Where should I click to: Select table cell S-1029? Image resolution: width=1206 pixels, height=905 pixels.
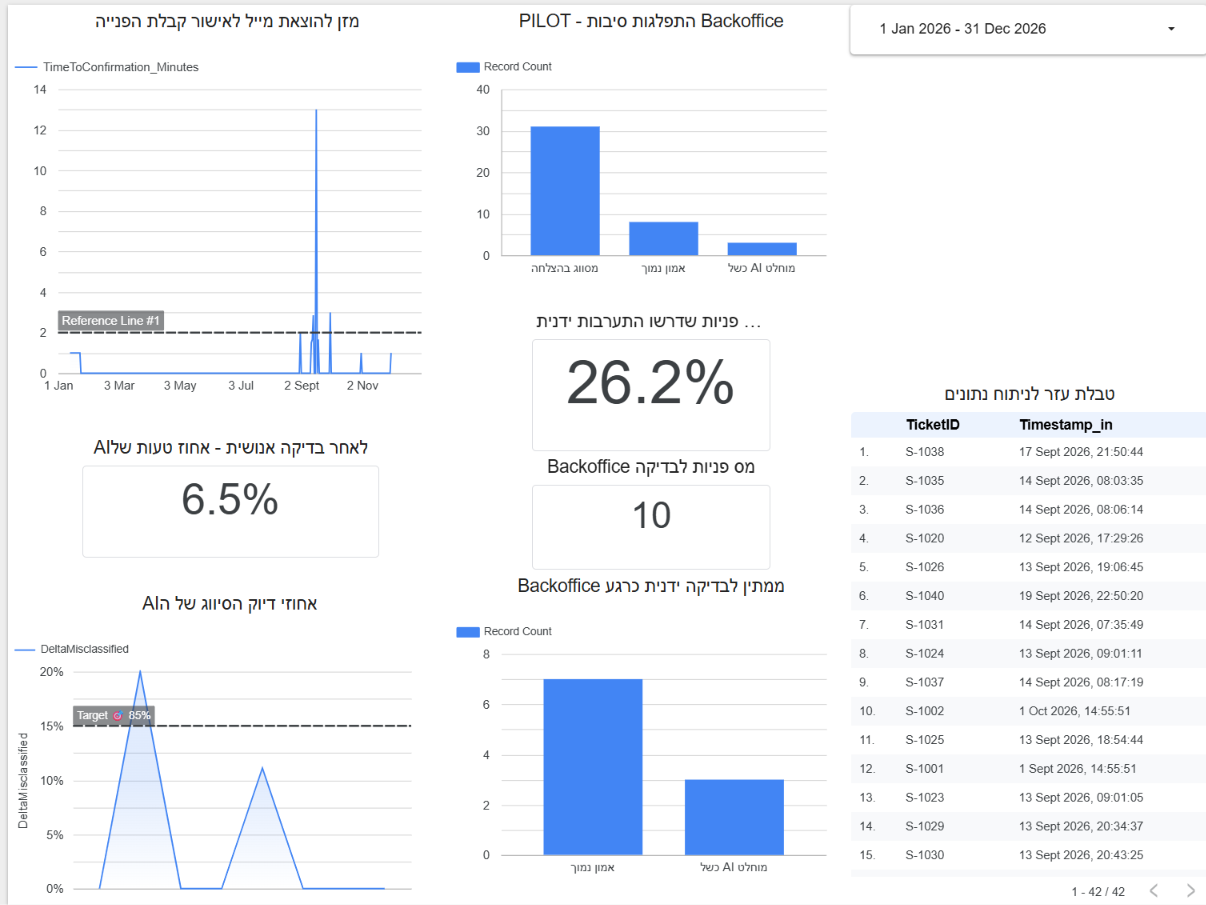click(x=924, y=827)
